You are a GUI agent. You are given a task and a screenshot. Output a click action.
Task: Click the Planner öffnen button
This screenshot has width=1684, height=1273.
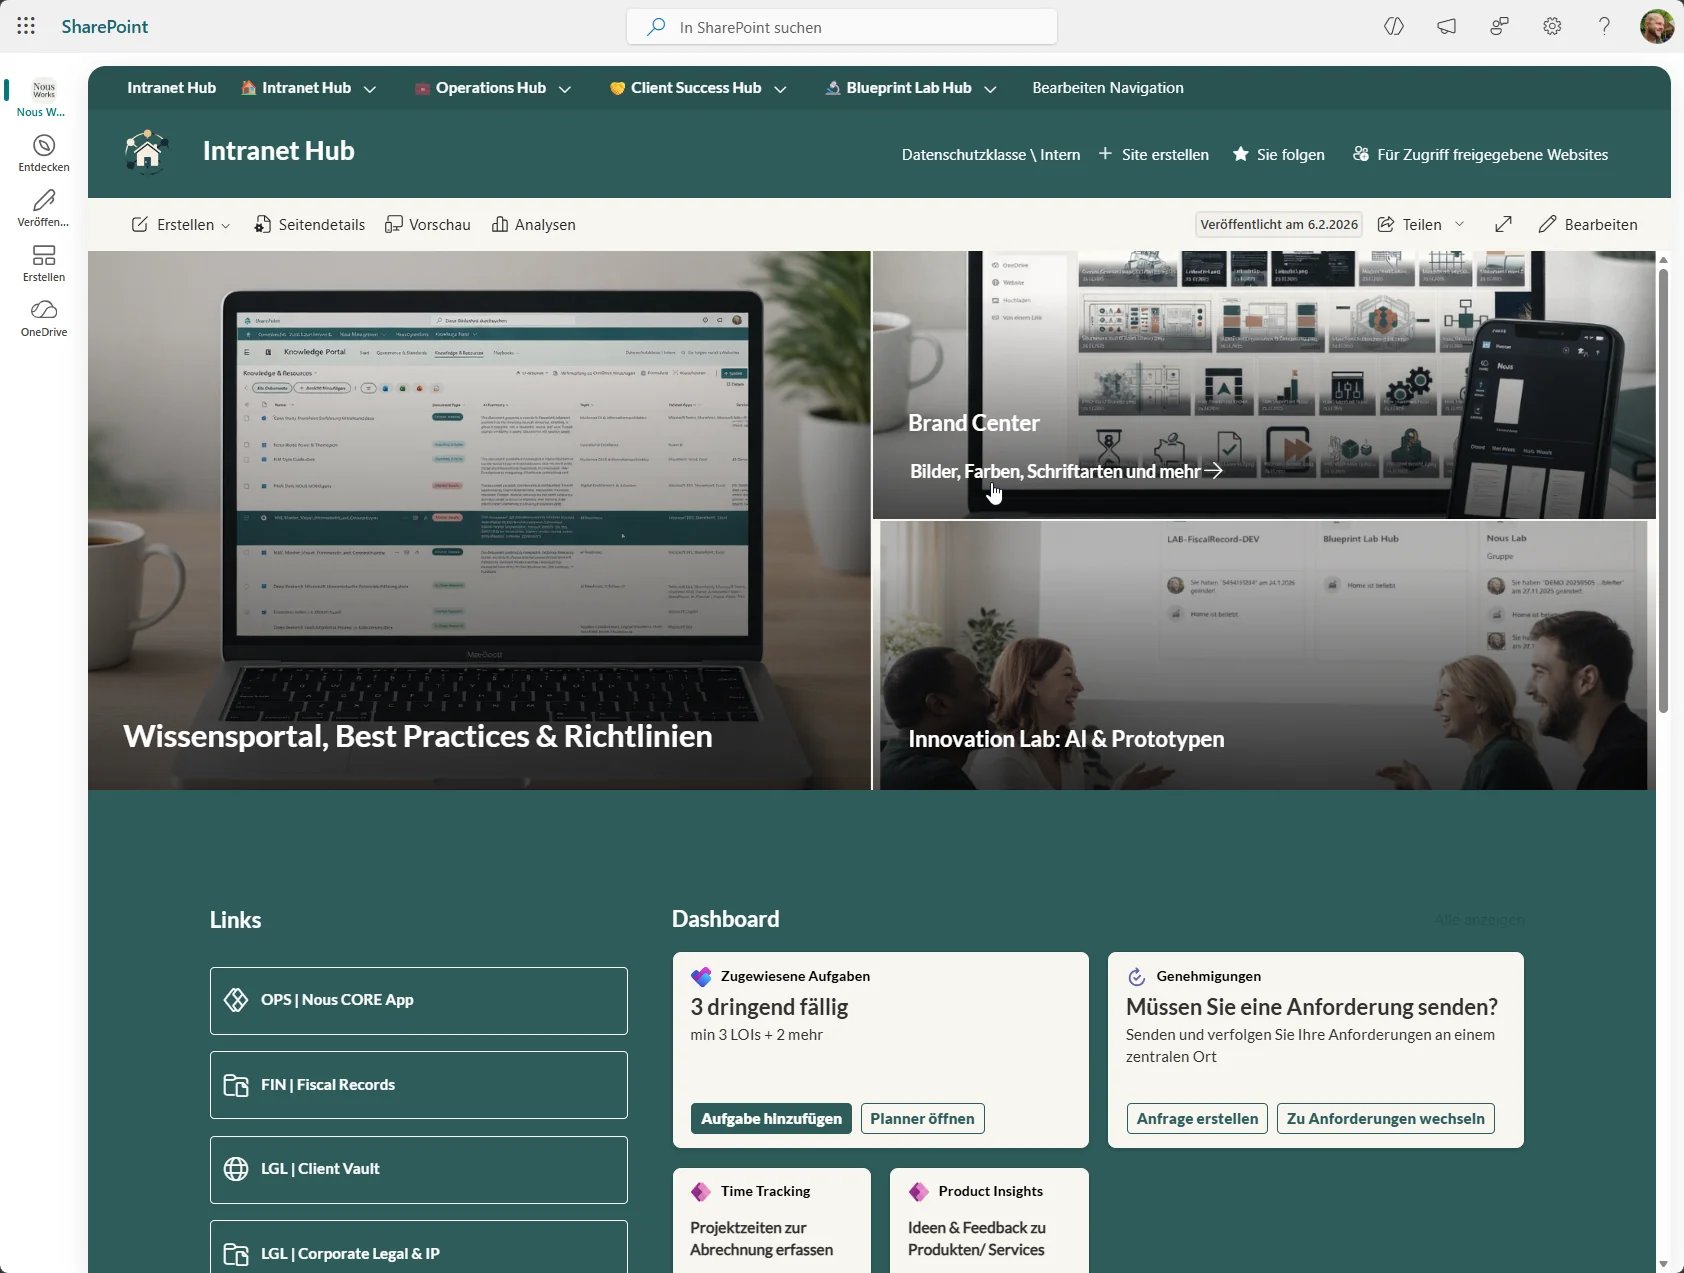tap(922, 1118)
